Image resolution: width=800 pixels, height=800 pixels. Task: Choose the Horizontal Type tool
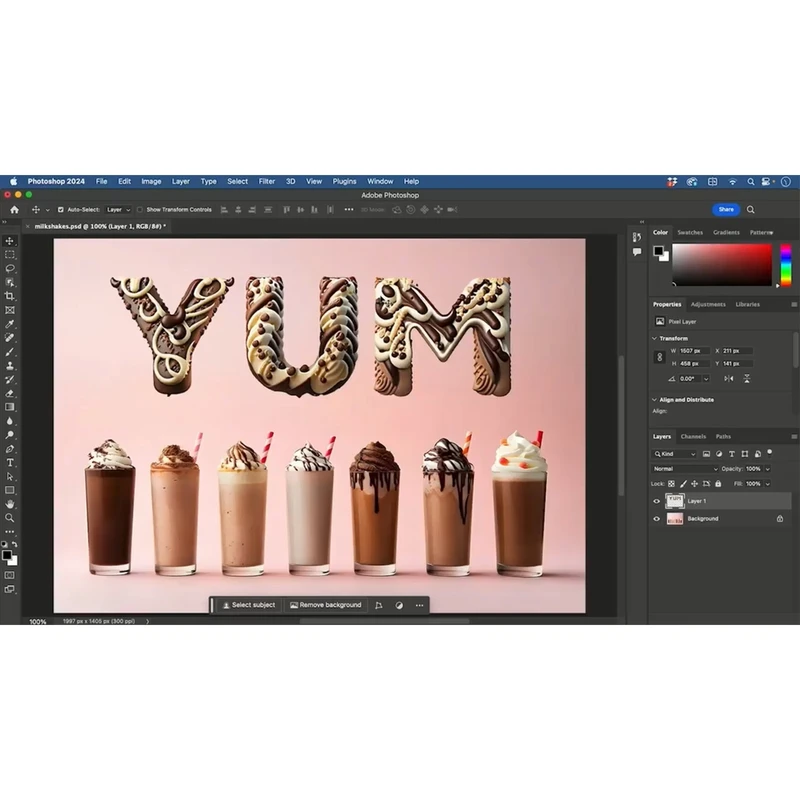pyautogui.click(x=10, y=463)
